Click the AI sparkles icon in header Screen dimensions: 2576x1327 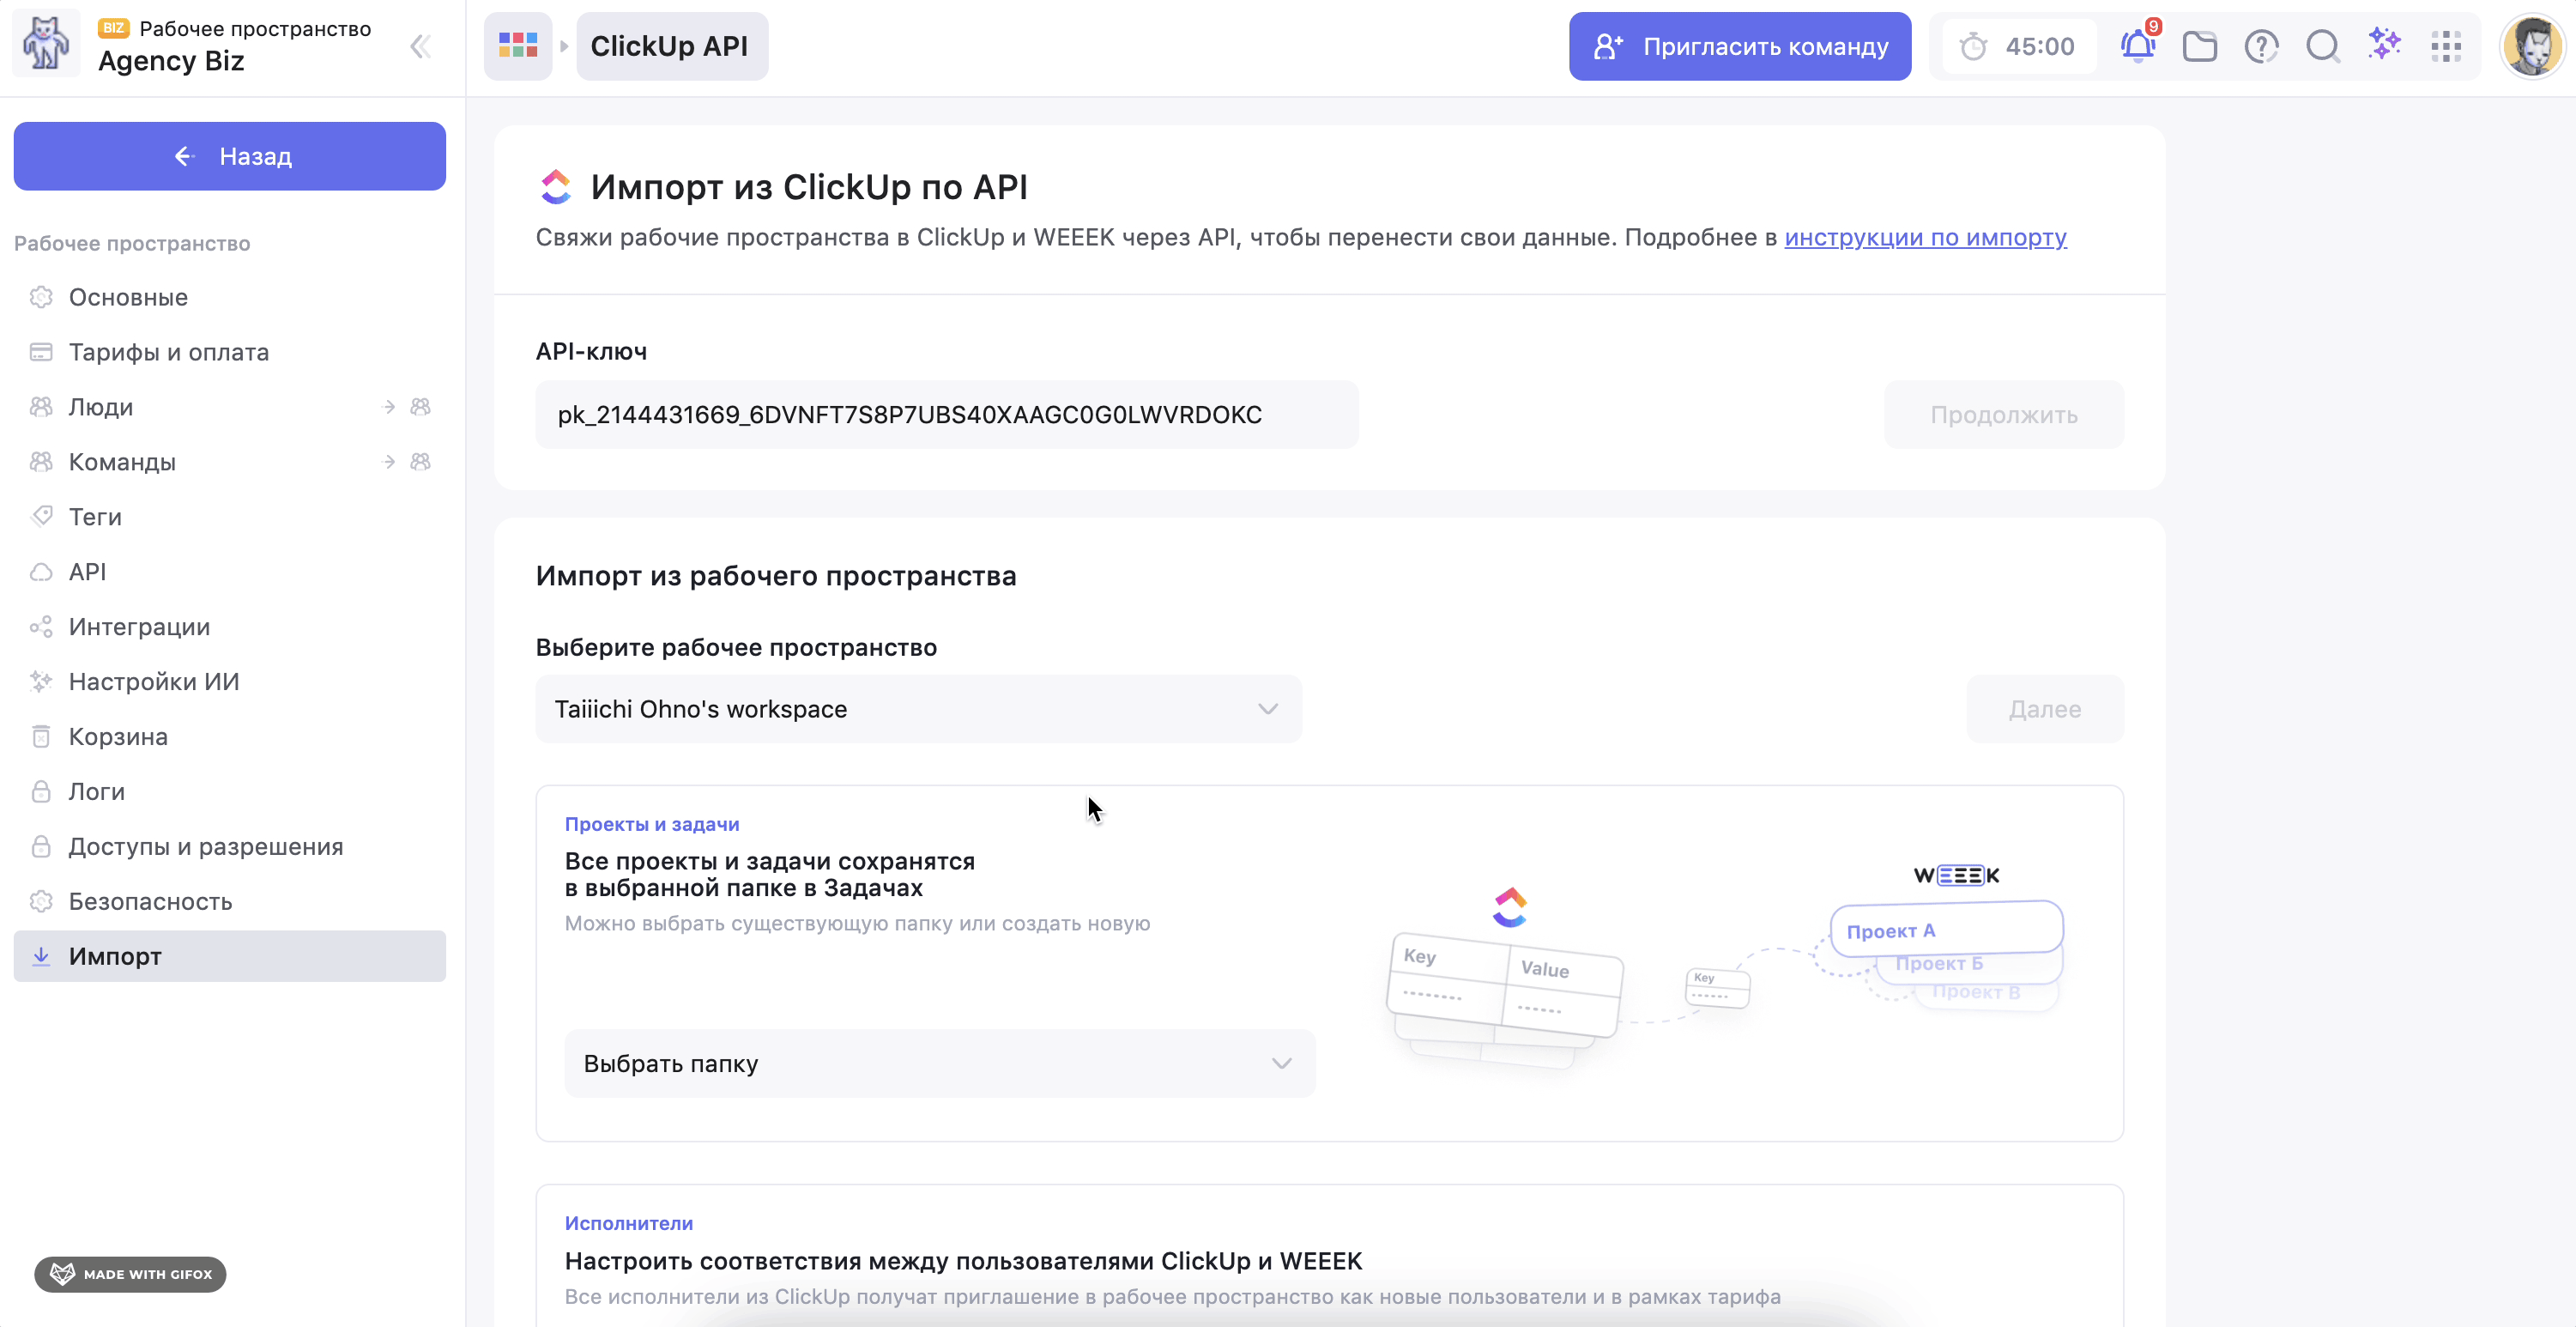2384,45
